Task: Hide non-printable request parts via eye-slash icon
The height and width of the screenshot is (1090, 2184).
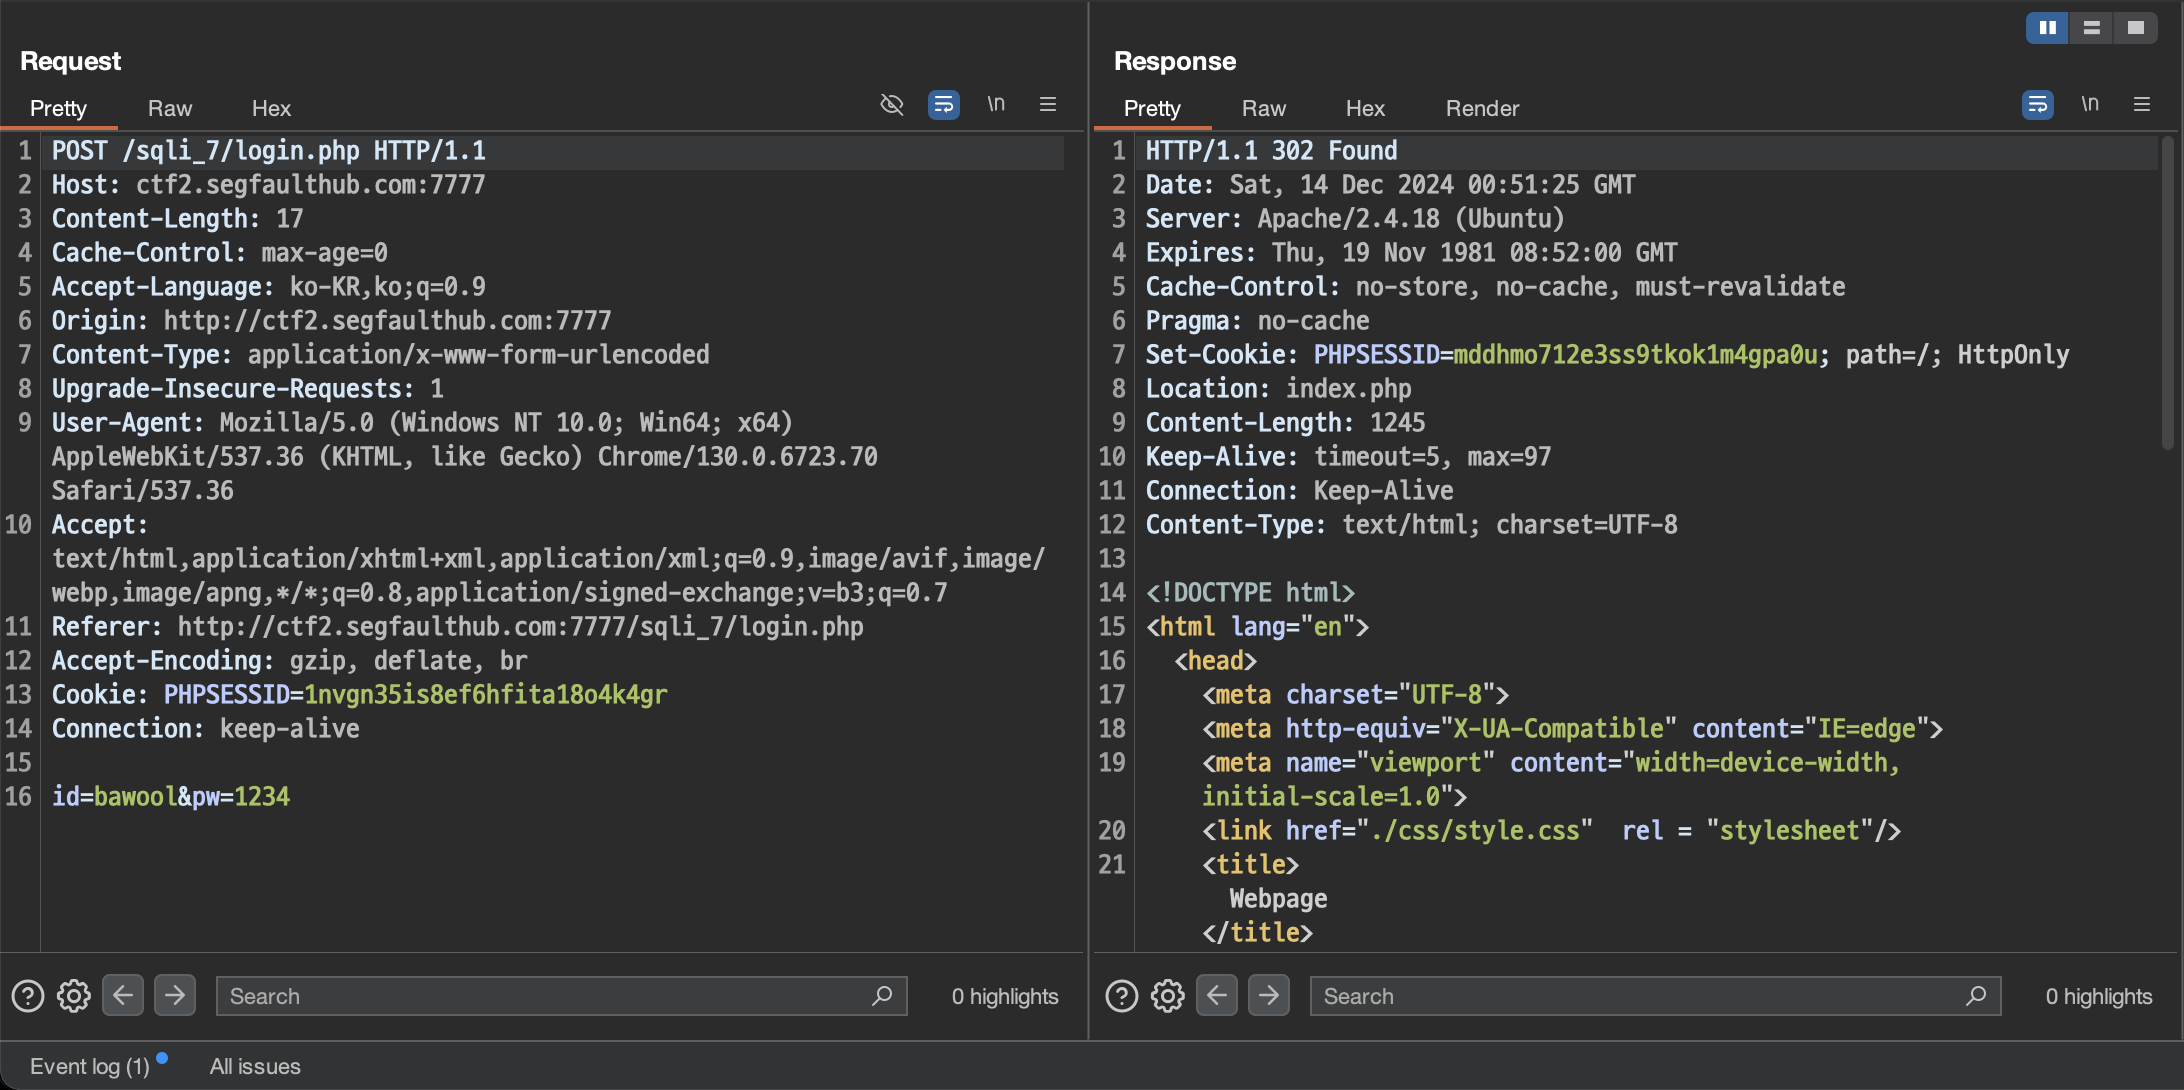Action: point(891,104)
